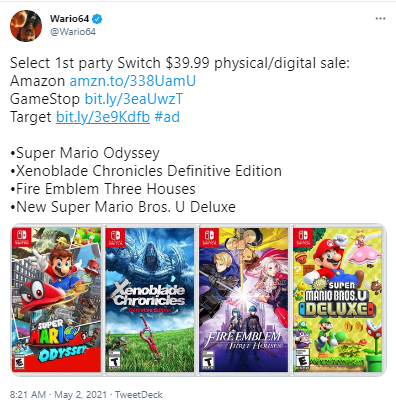The height and width of the screenshot is (409, 396).
Task: Click the TweetDeck source label
Action: [139, 395]
